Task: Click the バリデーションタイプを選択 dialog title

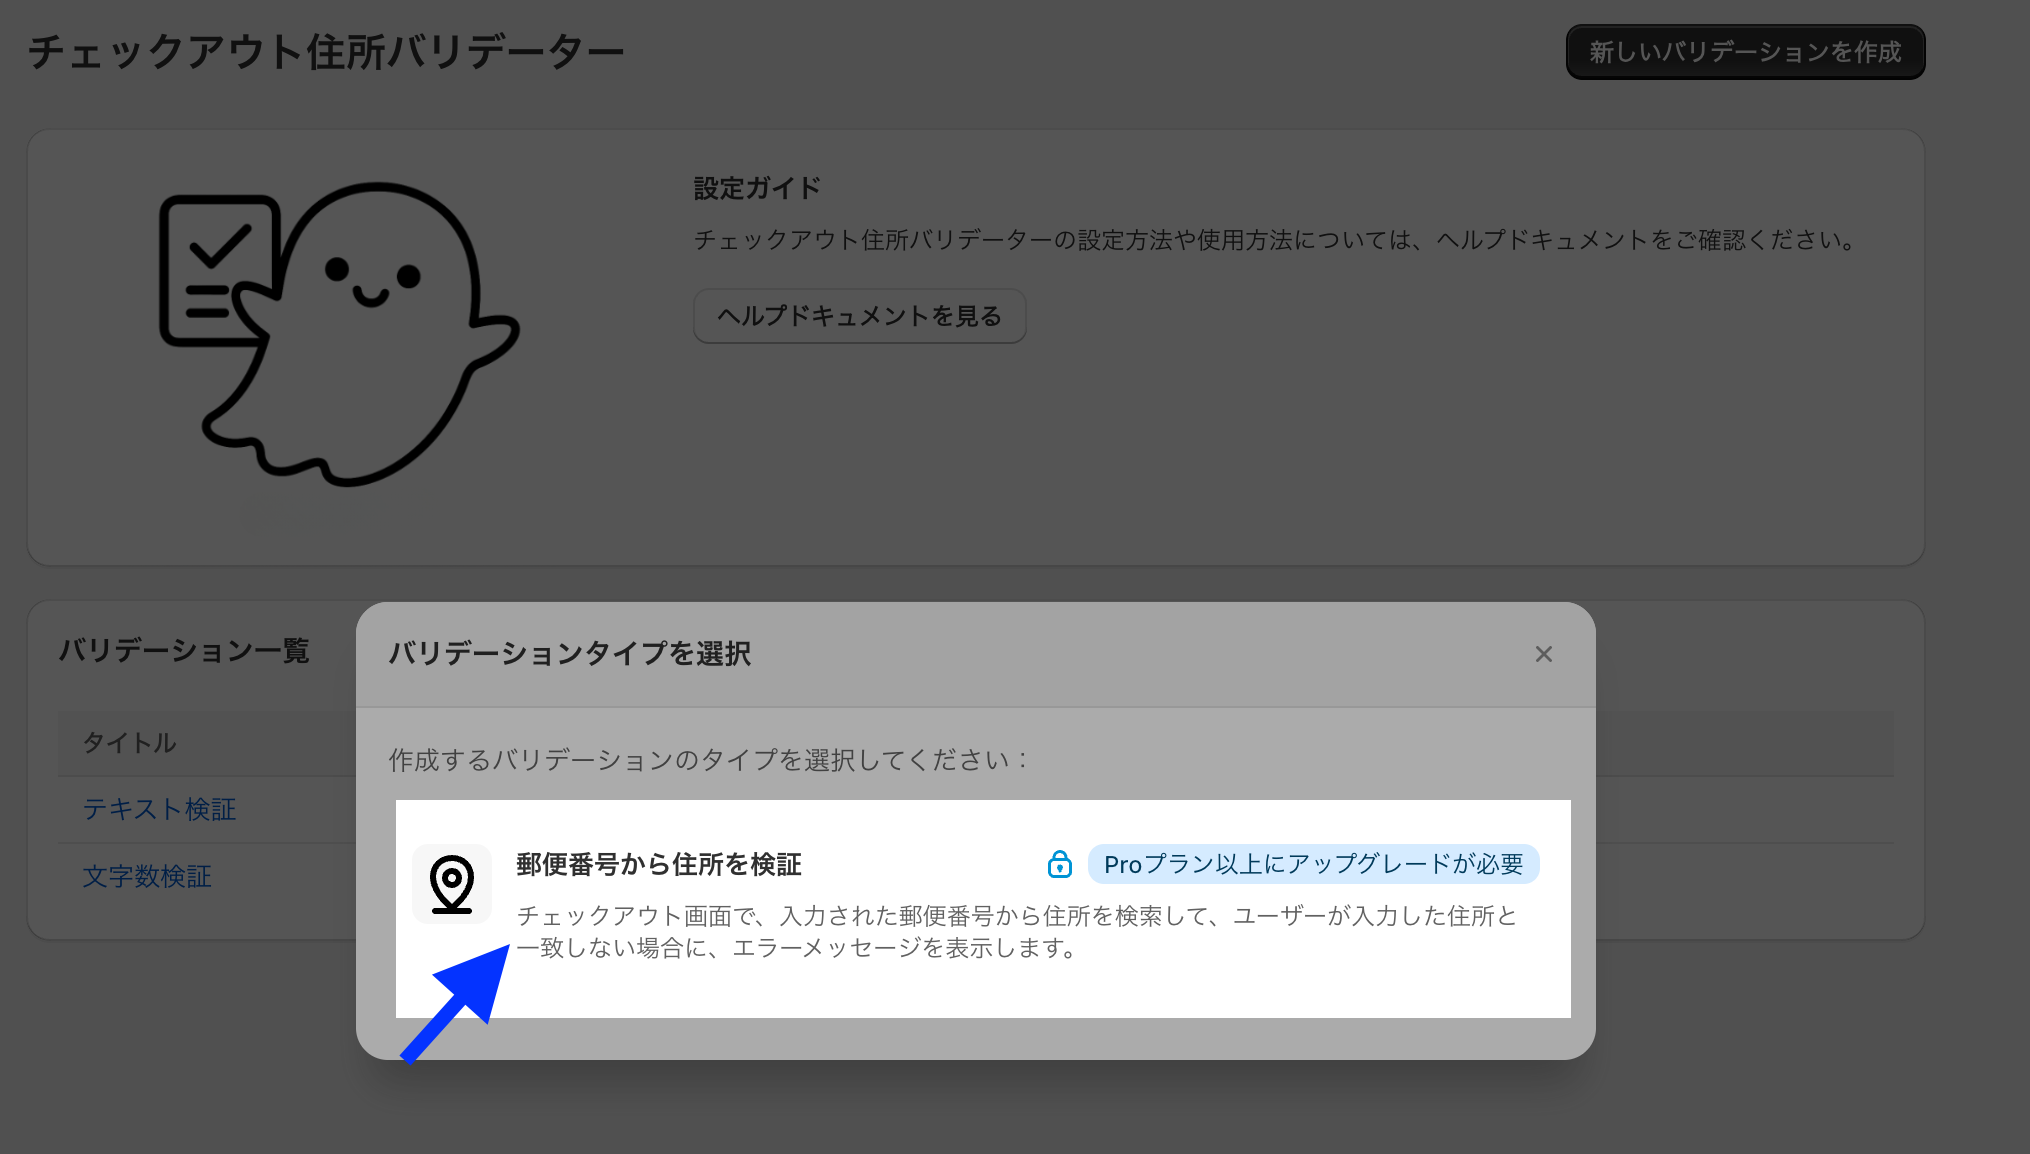Action: tap(570, 654)
